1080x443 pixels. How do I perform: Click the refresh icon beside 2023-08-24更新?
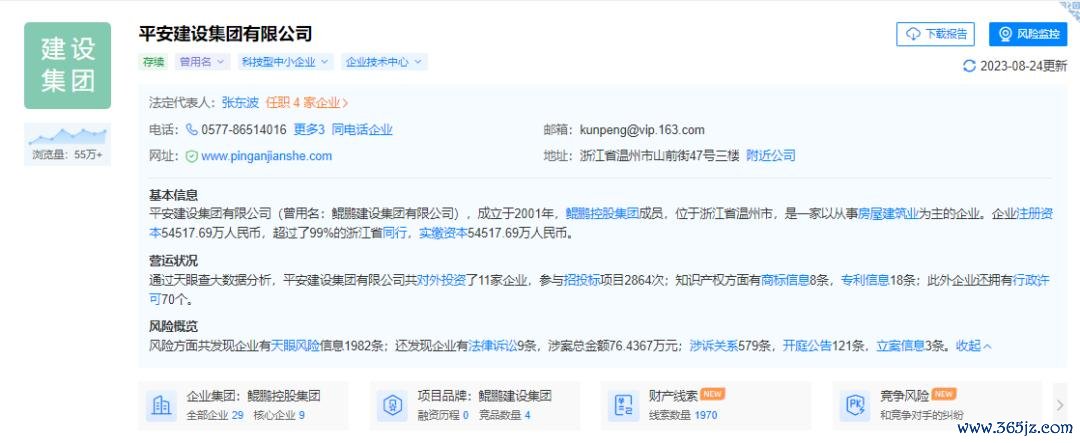969,65
